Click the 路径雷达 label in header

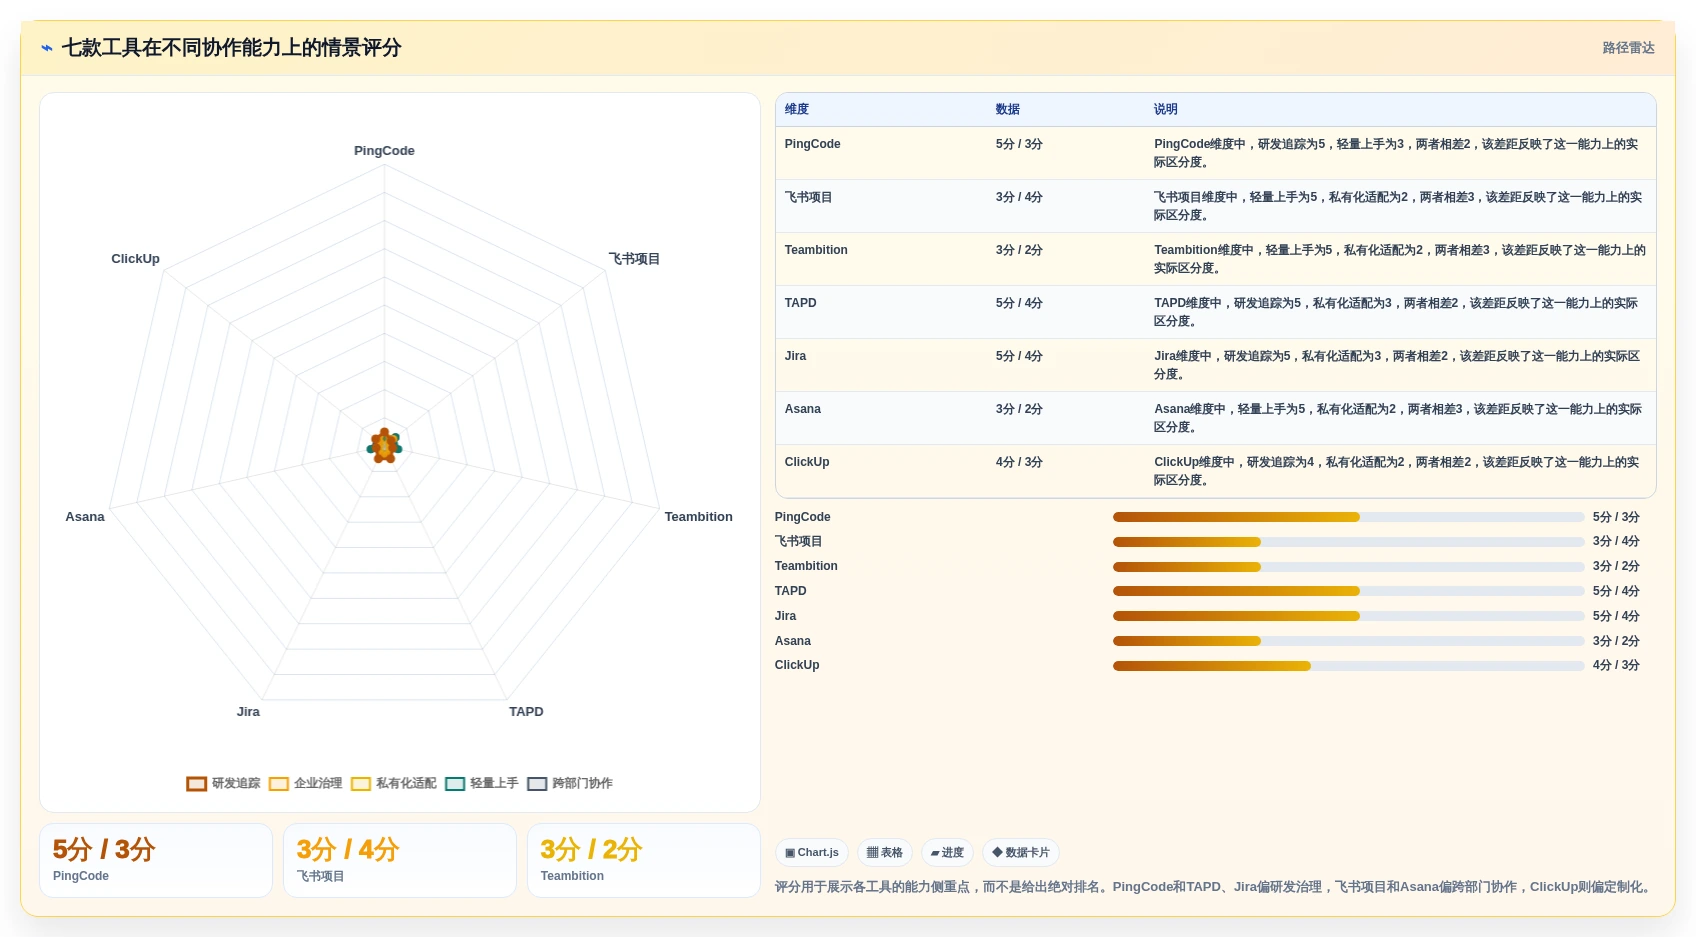click(1628, 48)
